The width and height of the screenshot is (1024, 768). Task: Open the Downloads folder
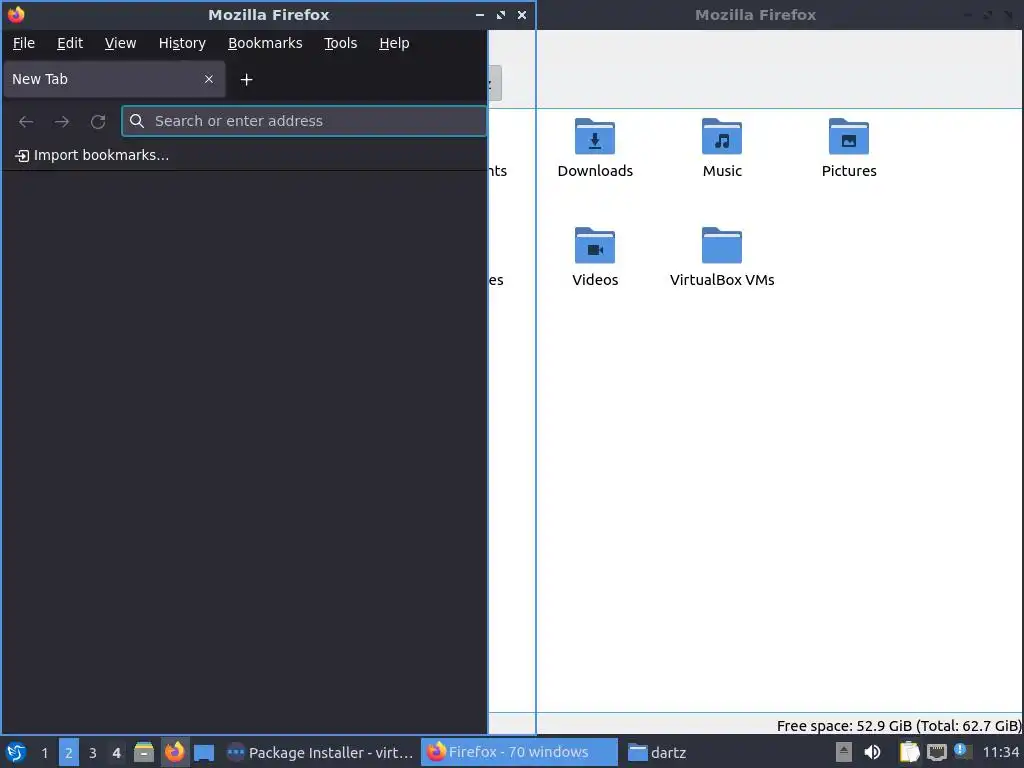click(x=595, y=148)
